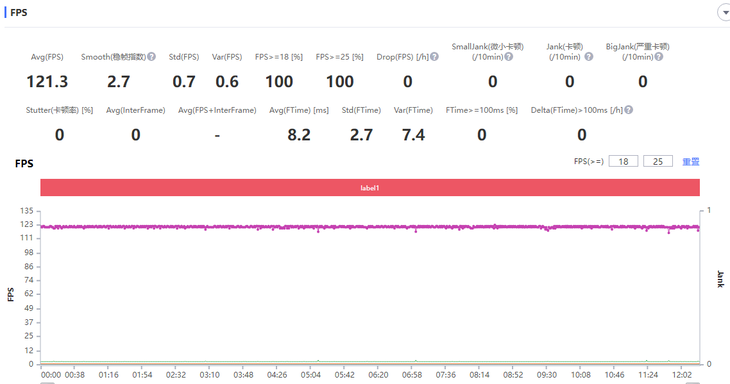This screenshot has width=730, height=384.
Task: Click Var(FTime) value 7.4
Action: [x=413, y=135]
